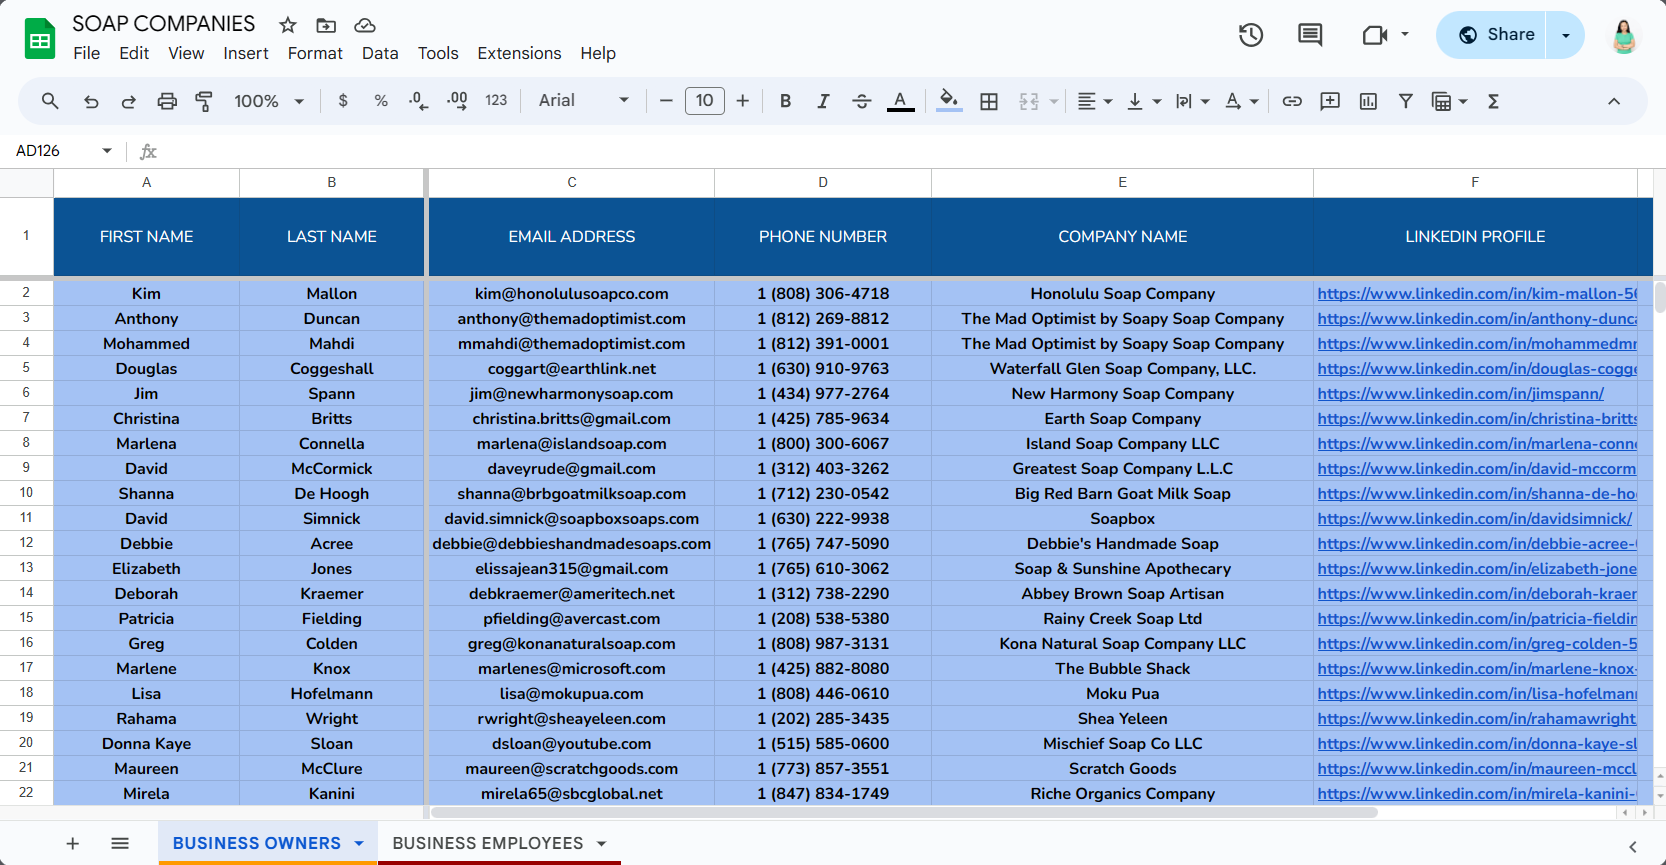Select column C header

point(572,182)
